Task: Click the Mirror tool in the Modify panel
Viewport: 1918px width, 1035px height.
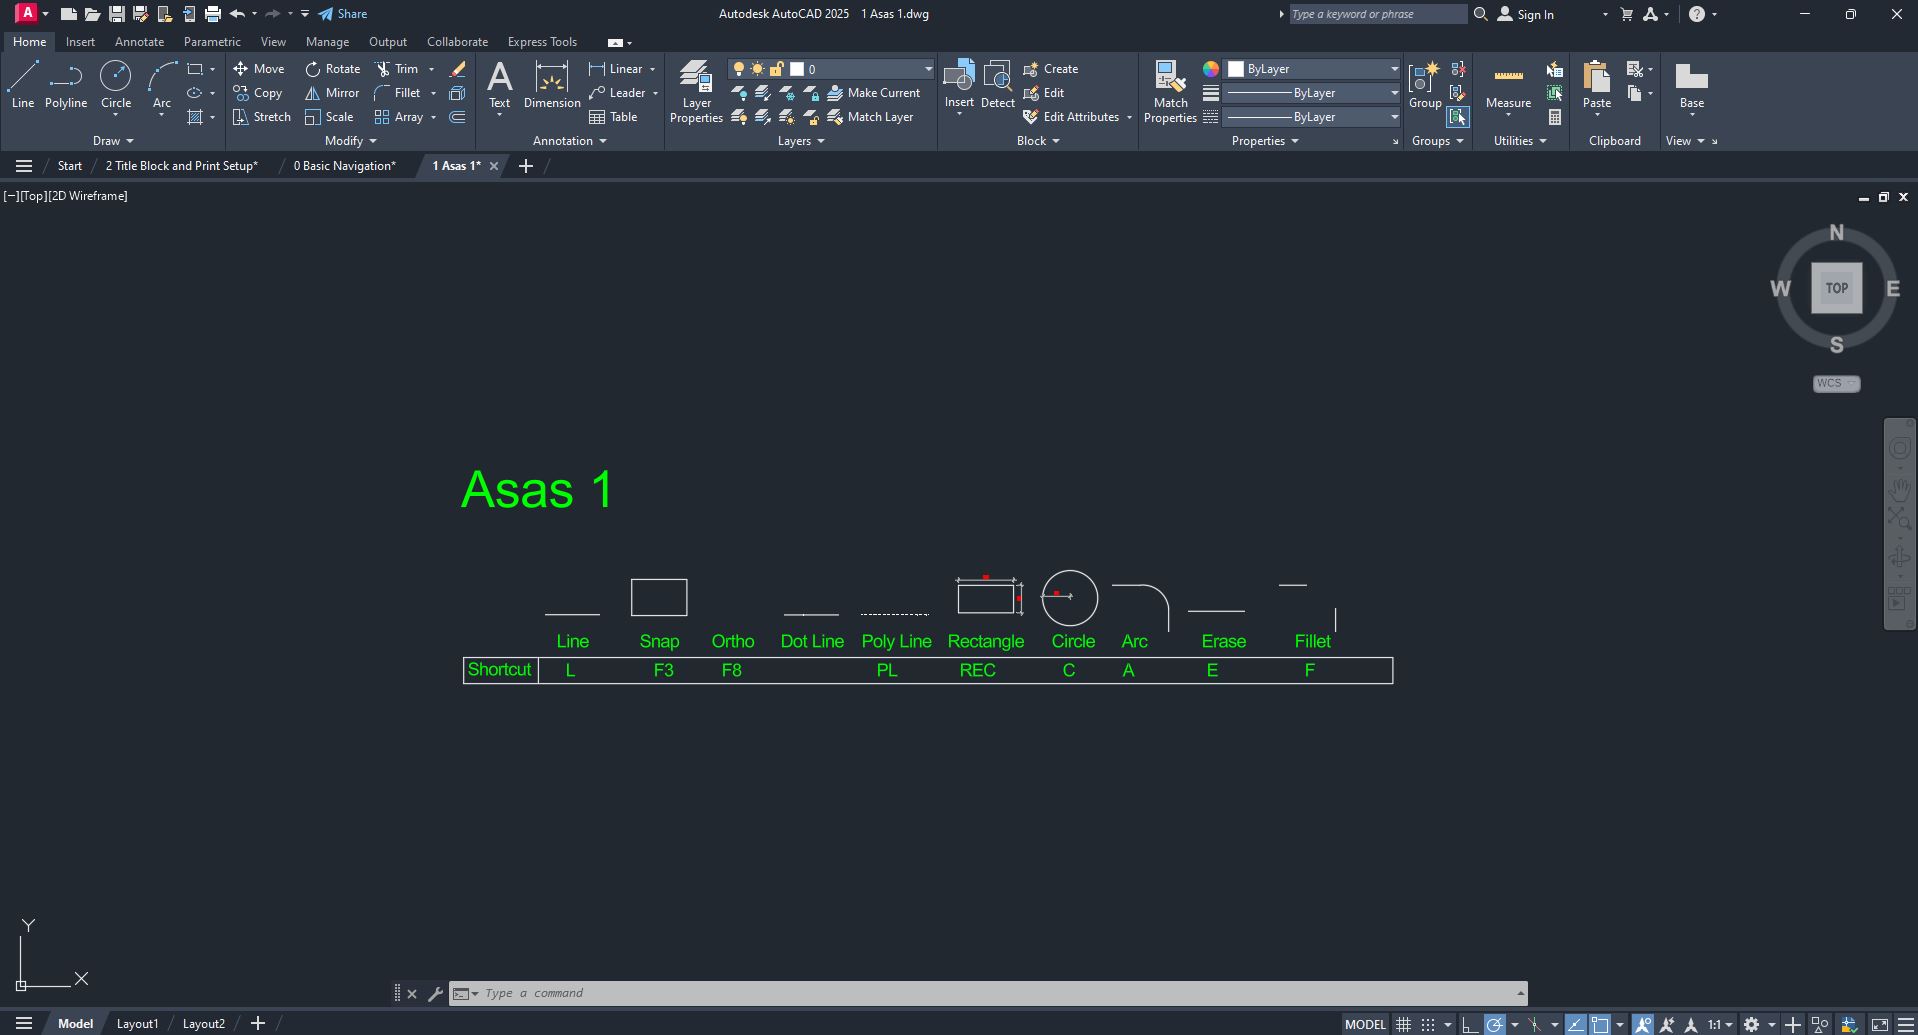Action: 332,93
